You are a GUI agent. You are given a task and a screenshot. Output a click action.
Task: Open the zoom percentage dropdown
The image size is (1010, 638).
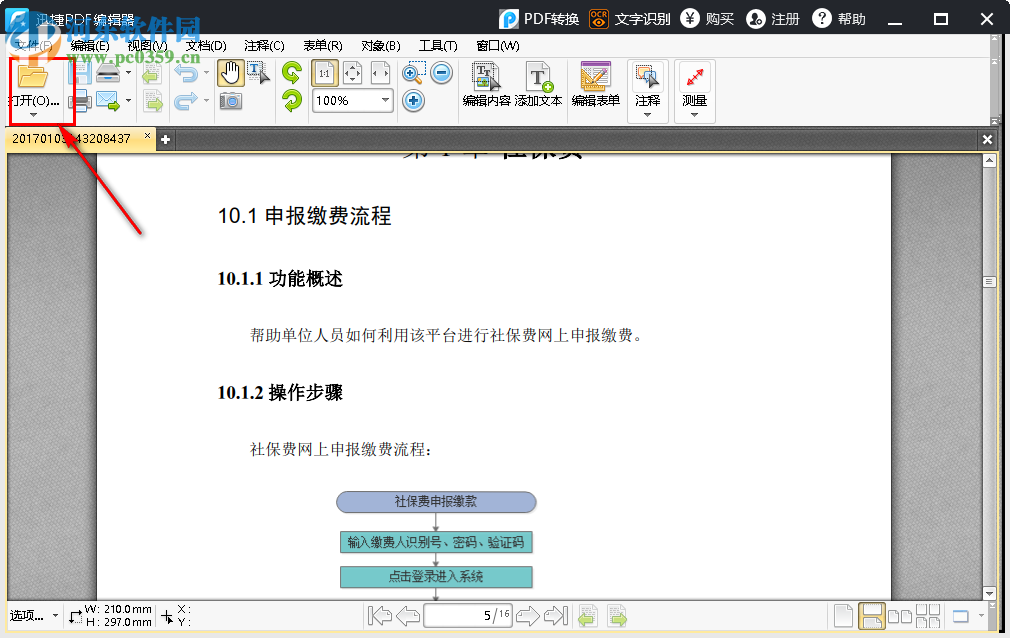pos(385,100)
